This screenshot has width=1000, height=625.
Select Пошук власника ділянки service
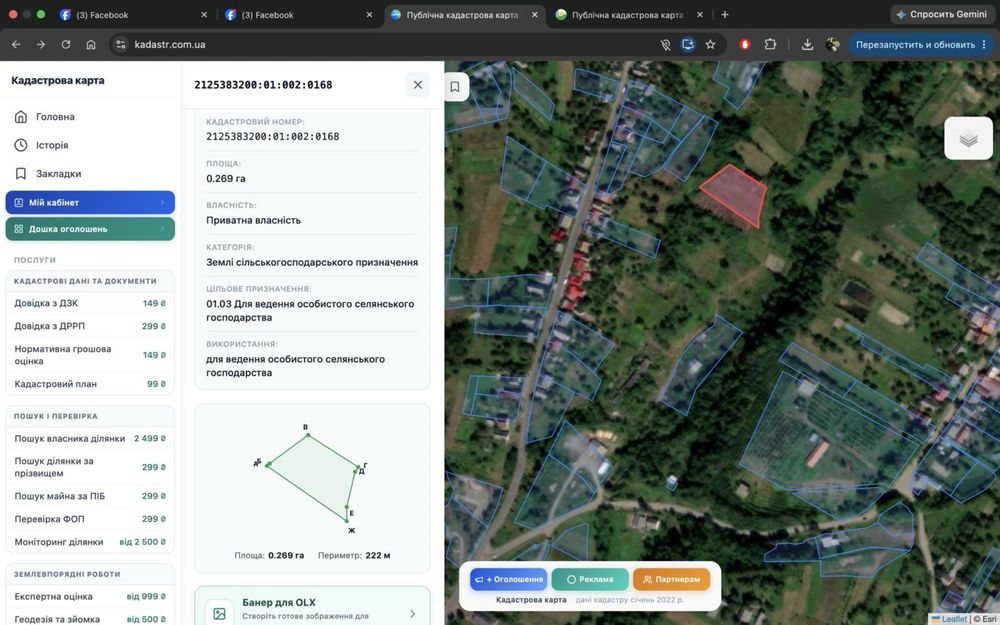point(90,439)
